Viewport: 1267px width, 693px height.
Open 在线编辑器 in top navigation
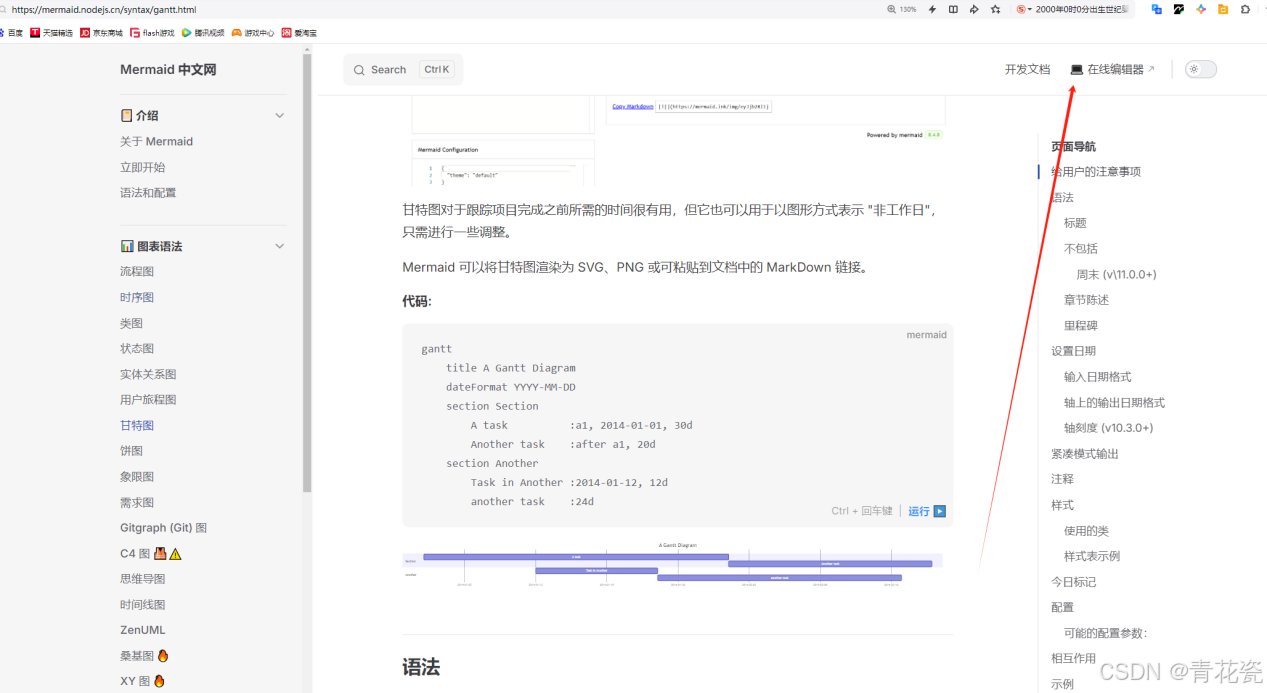click(1113, 70)
